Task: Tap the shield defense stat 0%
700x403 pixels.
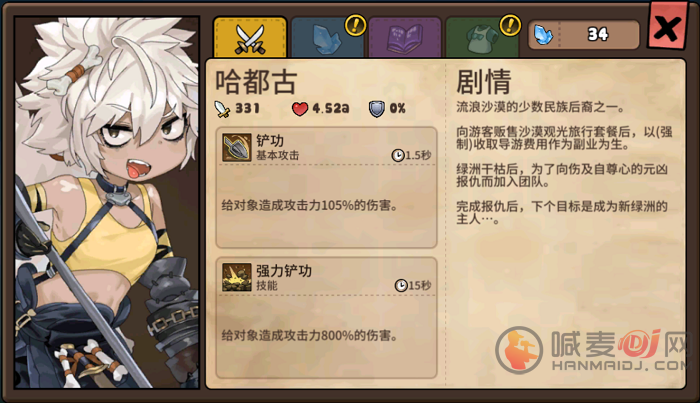Action: 387,108
